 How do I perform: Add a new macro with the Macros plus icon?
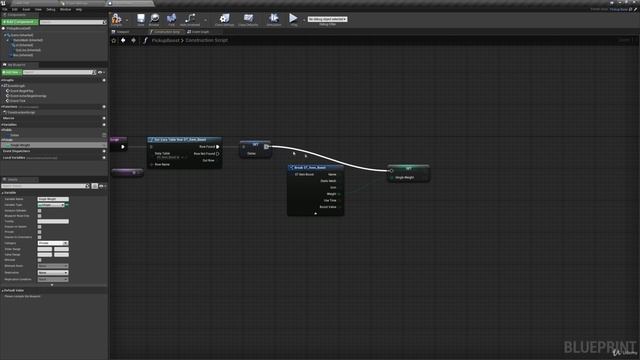tap(104, 118)
